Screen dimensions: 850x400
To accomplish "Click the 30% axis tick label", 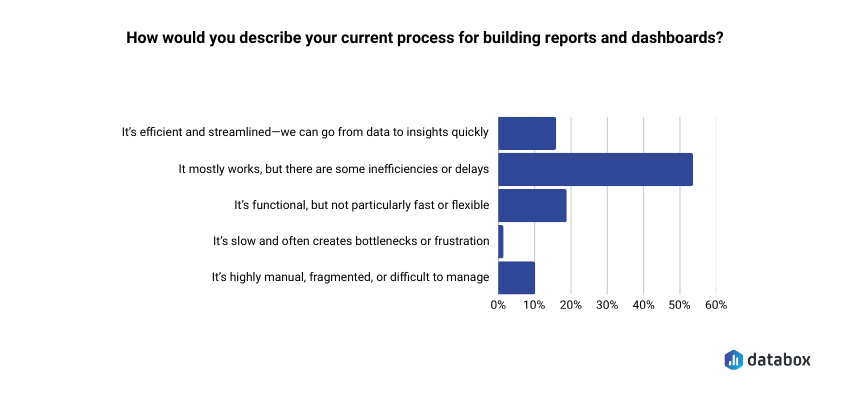I will coord(607,304).
